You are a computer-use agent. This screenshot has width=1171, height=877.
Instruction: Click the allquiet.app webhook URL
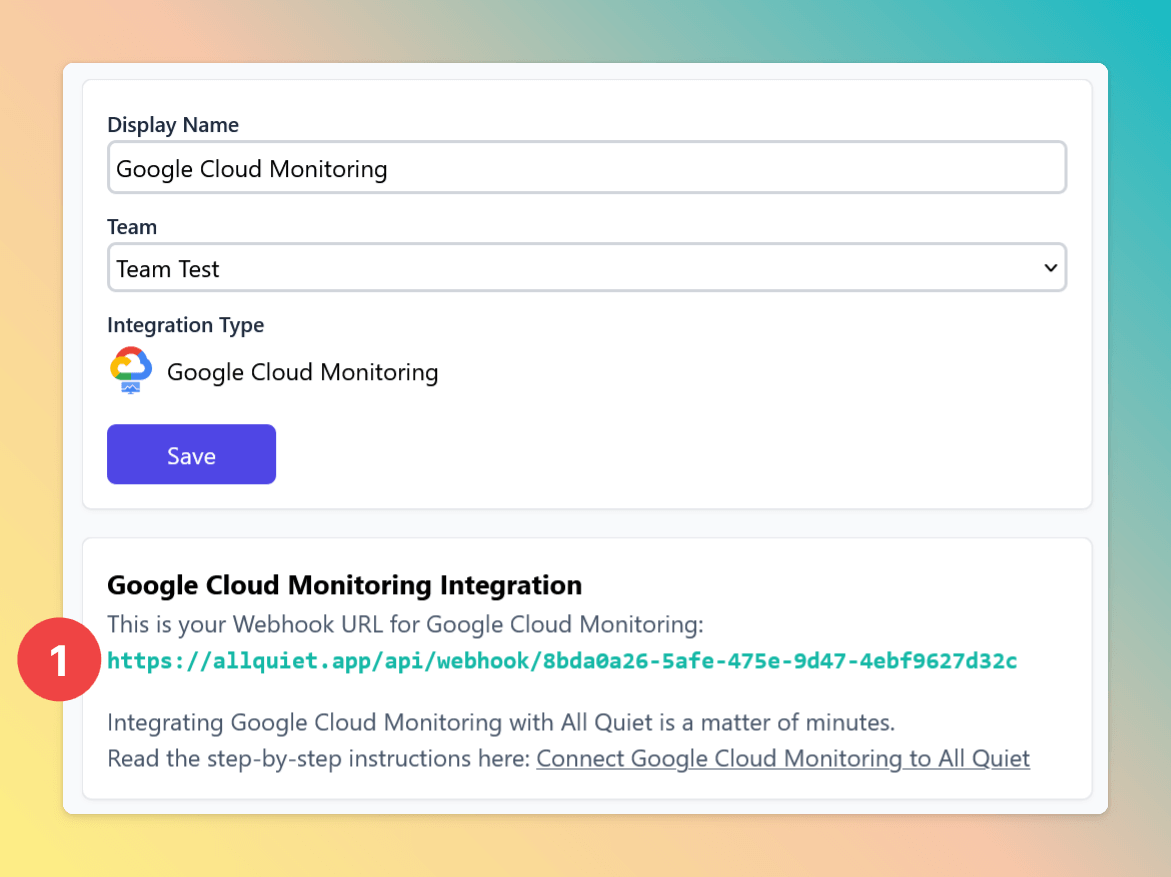pyautogui.click(x=562, y=660)
